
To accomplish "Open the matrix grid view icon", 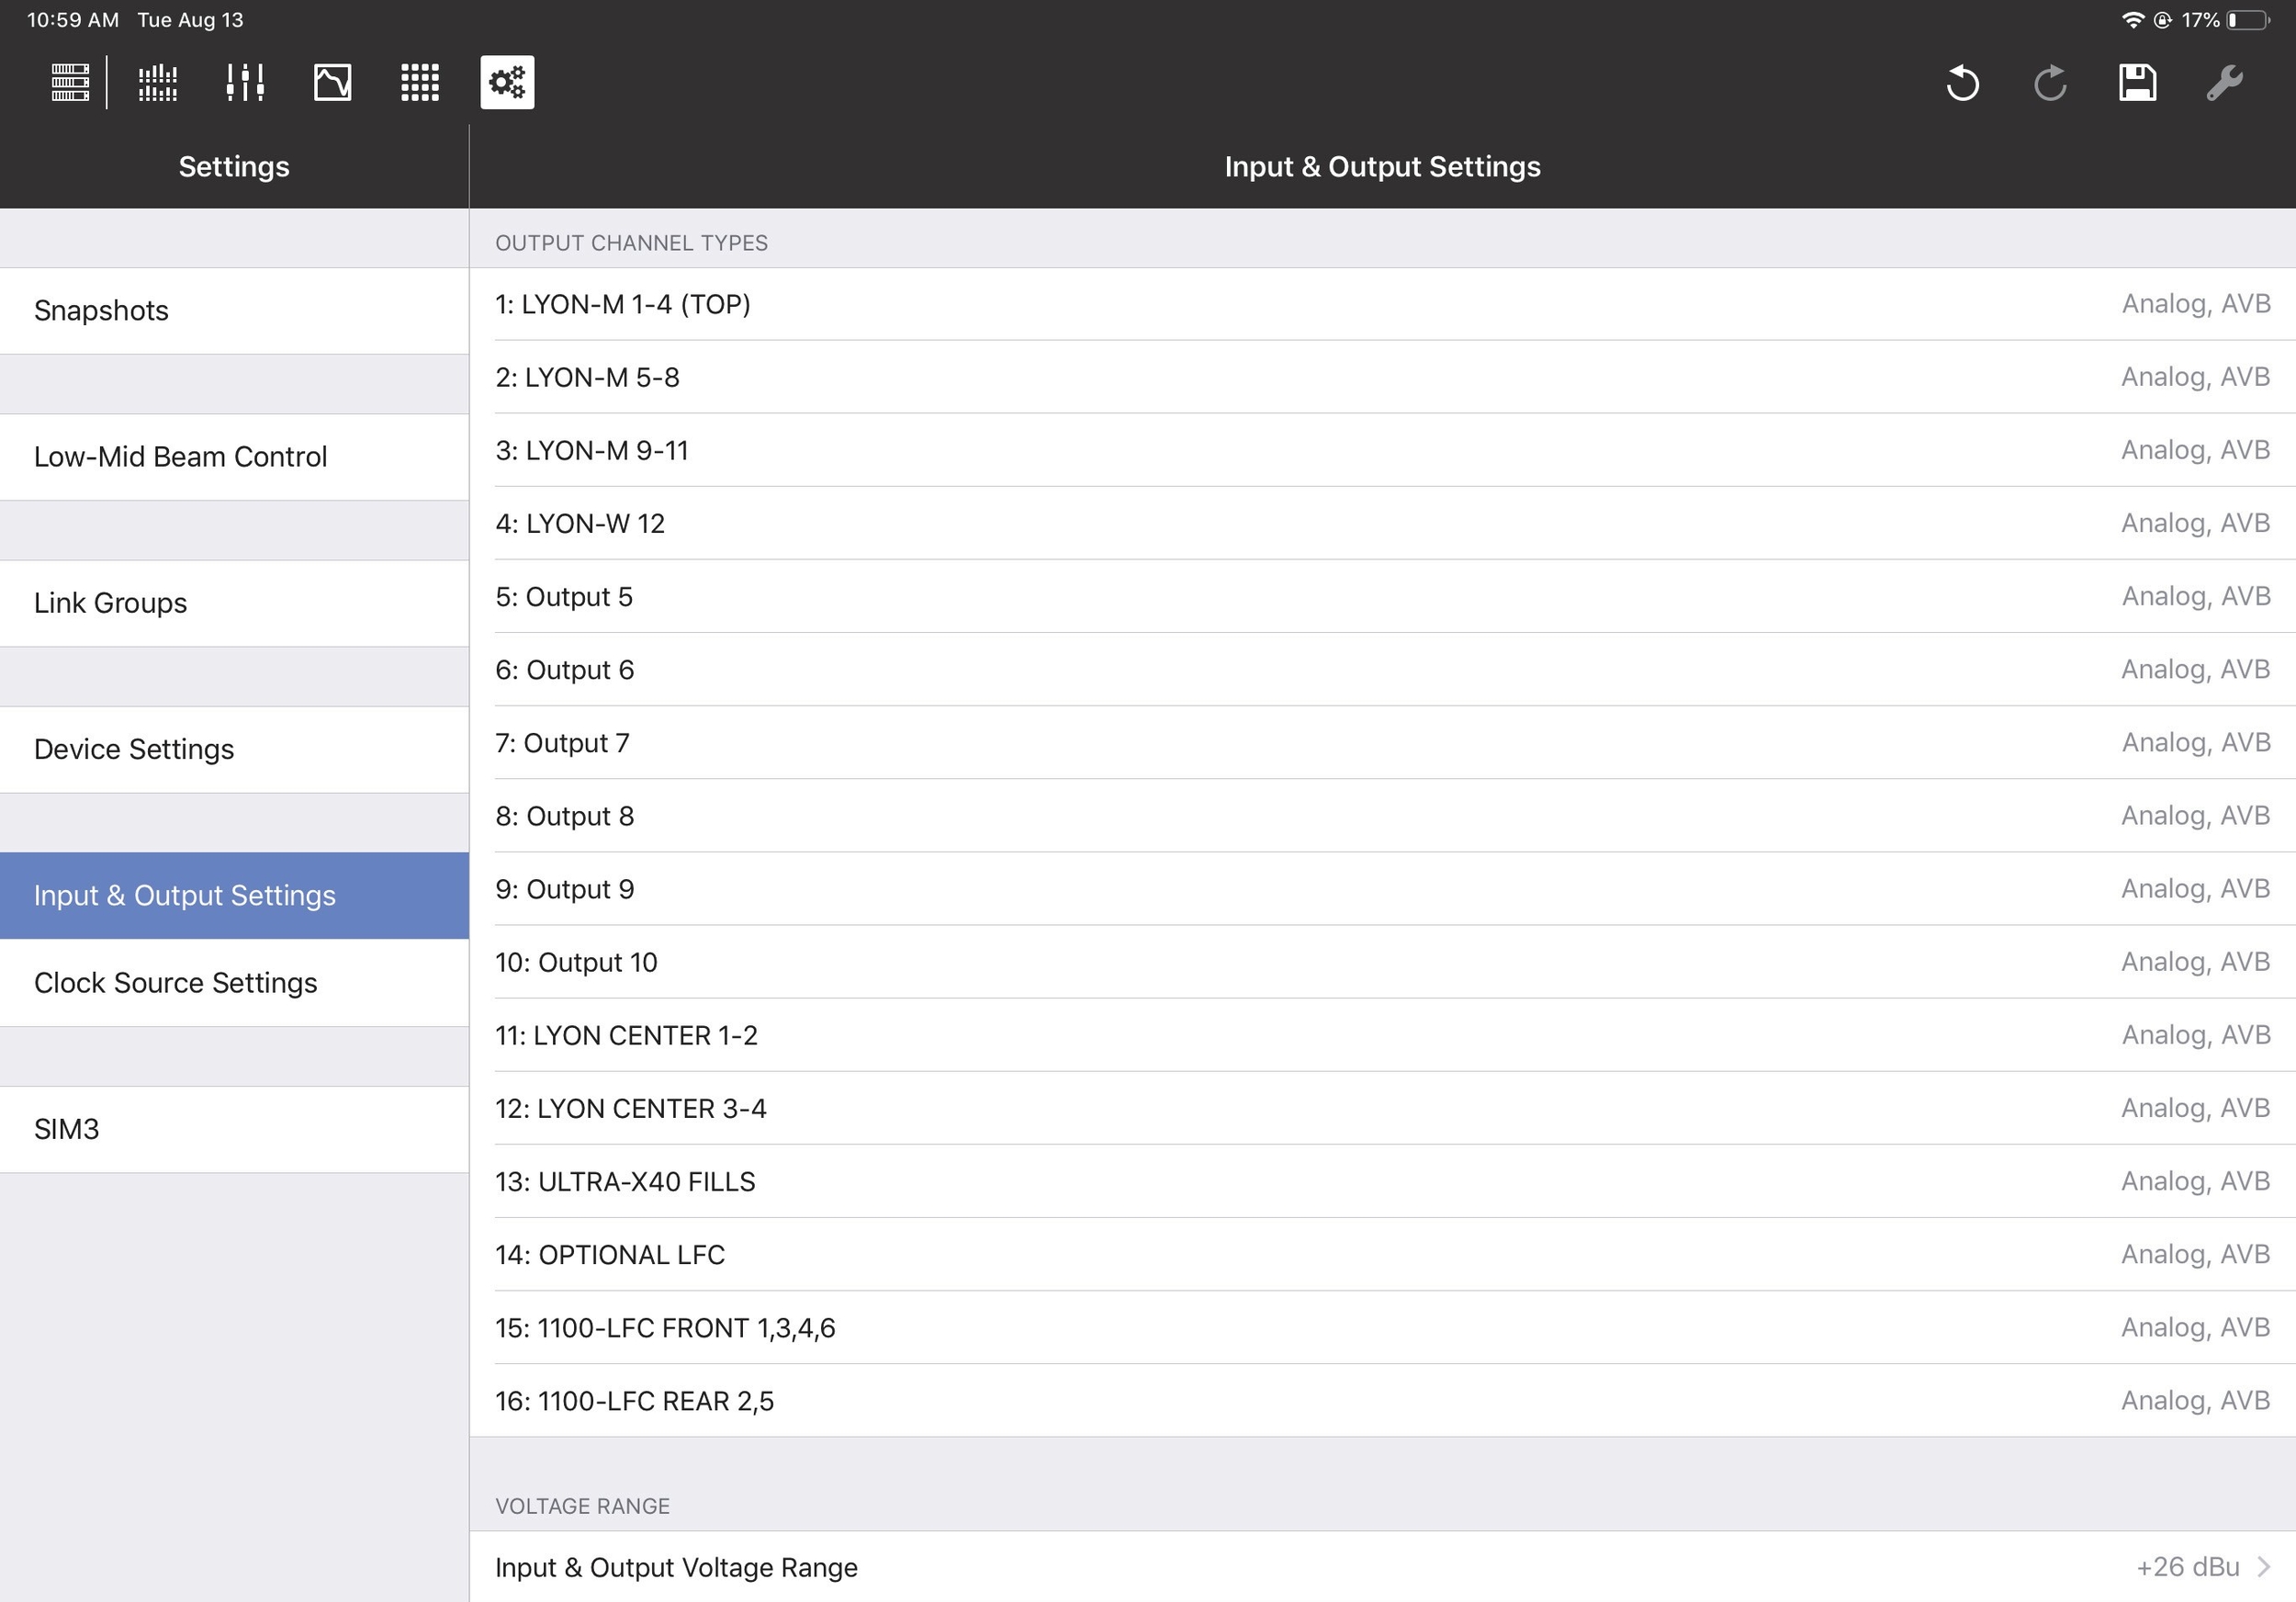I will (x=420, y=82).
